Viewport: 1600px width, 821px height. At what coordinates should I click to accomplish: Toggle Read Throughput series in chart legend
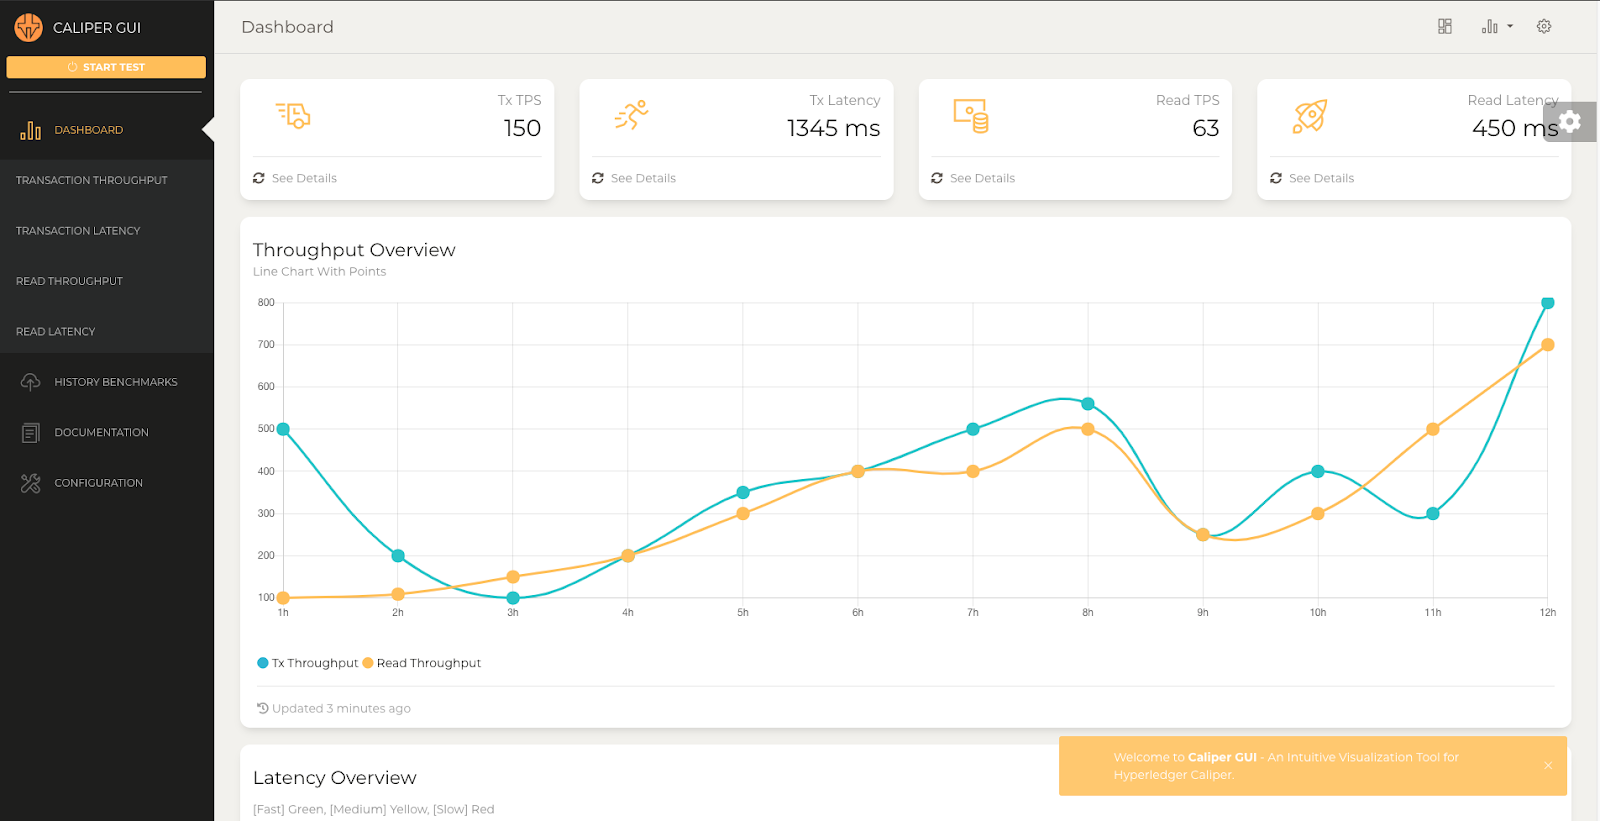click(422, 663)
